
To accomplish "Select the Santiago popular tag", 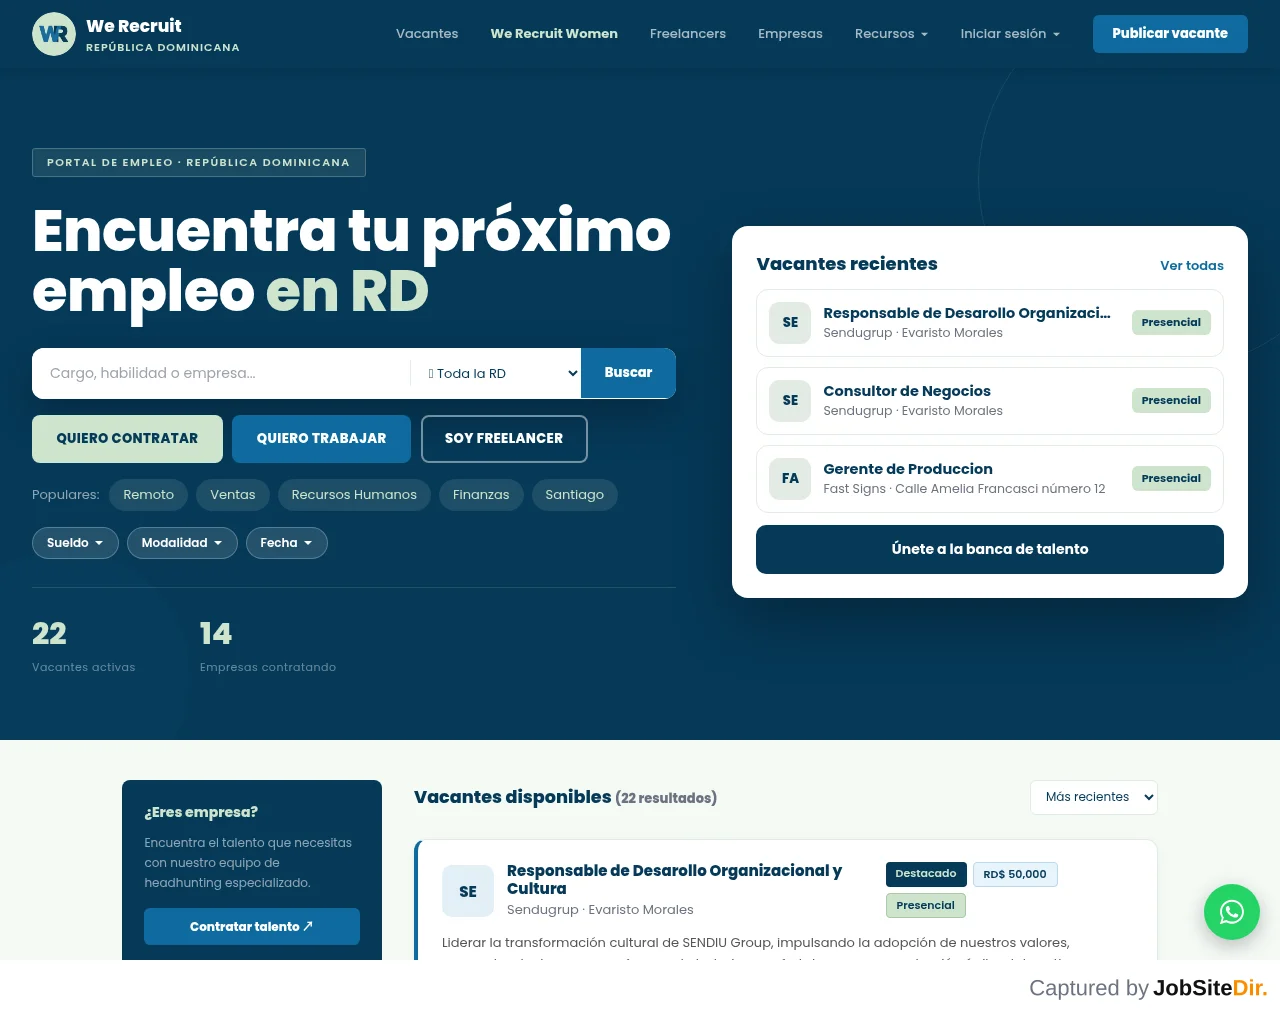I will (x=574, y=495).
